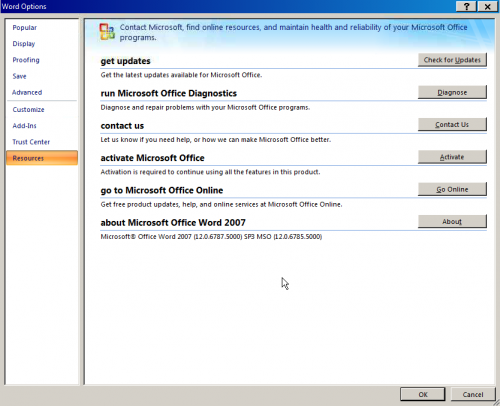Click the Word Options title bar text
The height and width of the screenshot is (406, 500).
pos(24,6)
